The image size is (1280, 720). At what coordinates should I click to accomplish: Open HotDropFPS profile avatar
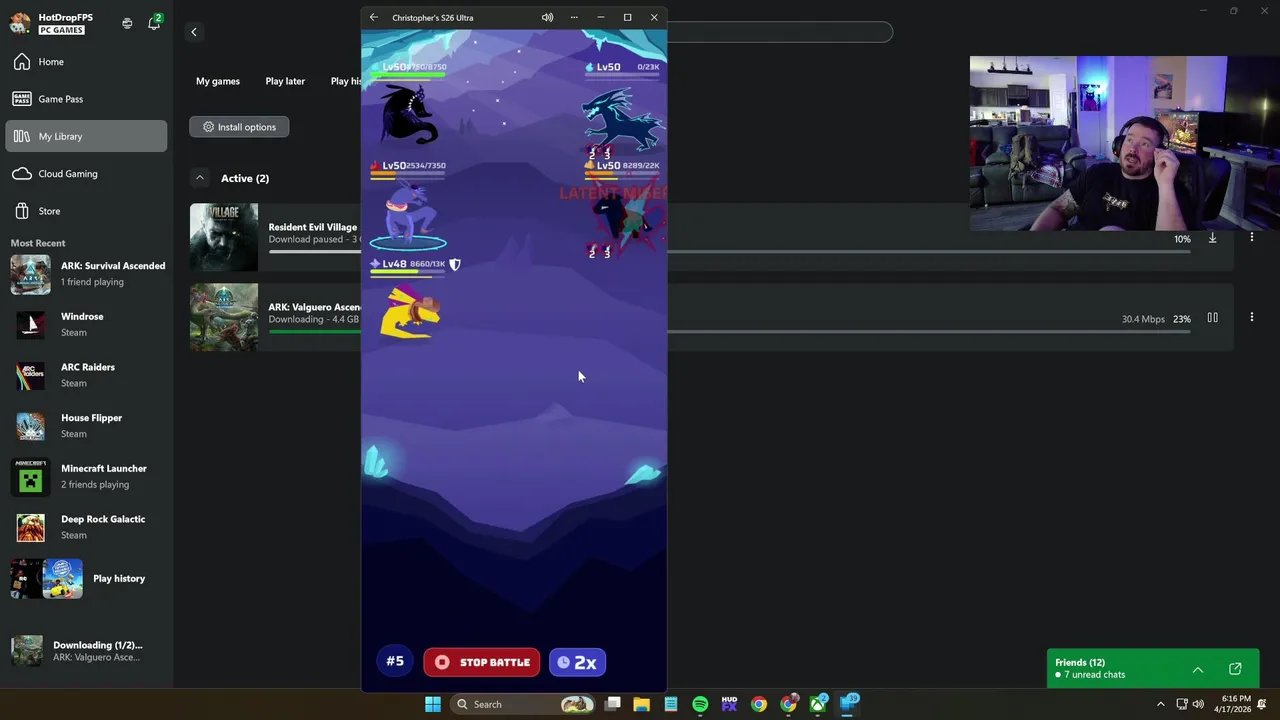point(20,23)
